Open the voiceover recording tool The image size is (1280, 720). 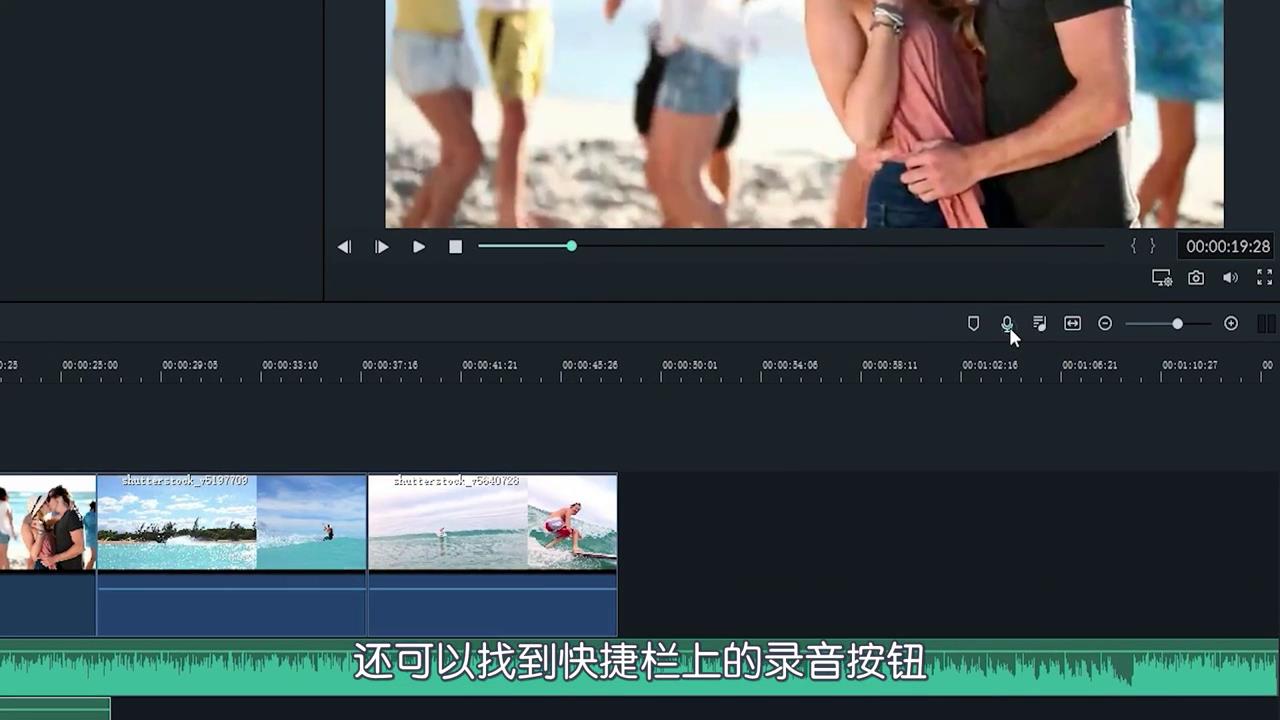point(1007,323)
